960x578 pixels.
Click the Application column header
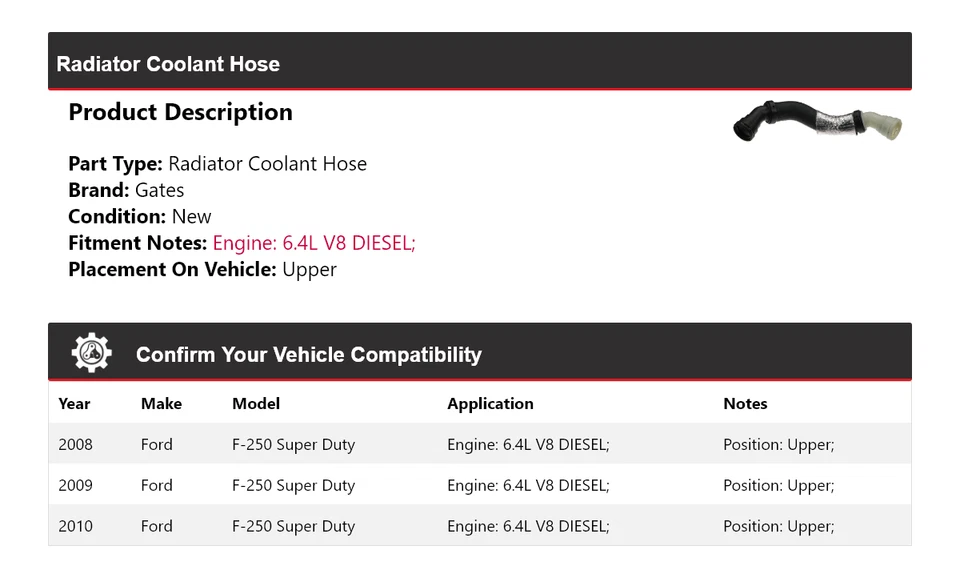click(490, 404)
